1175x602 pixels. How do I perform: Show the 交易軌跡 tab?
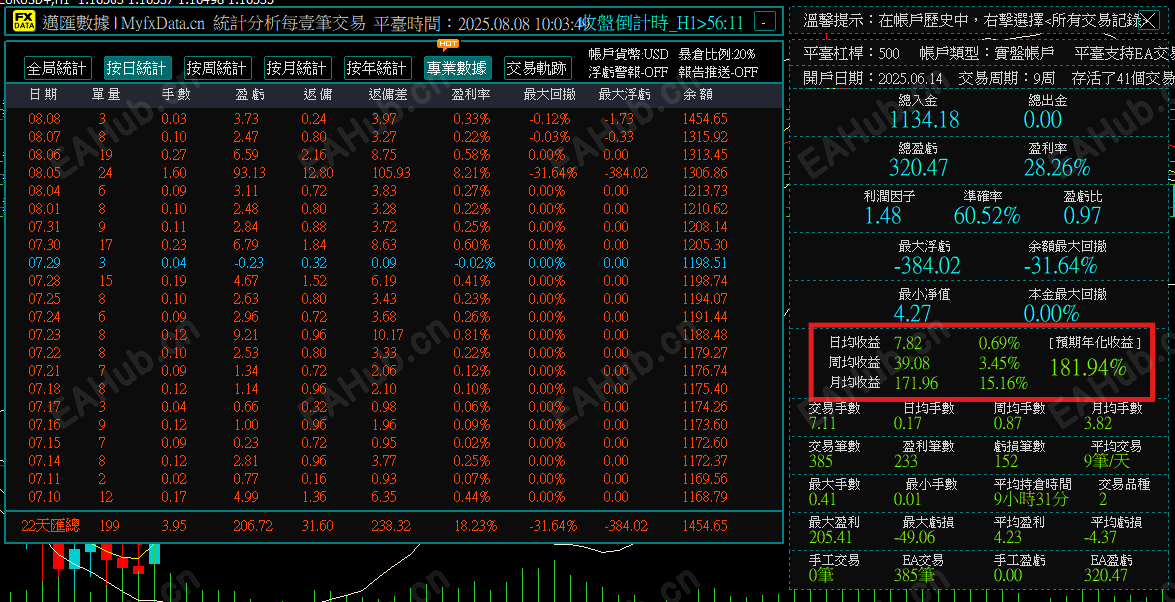coord(537,69)
